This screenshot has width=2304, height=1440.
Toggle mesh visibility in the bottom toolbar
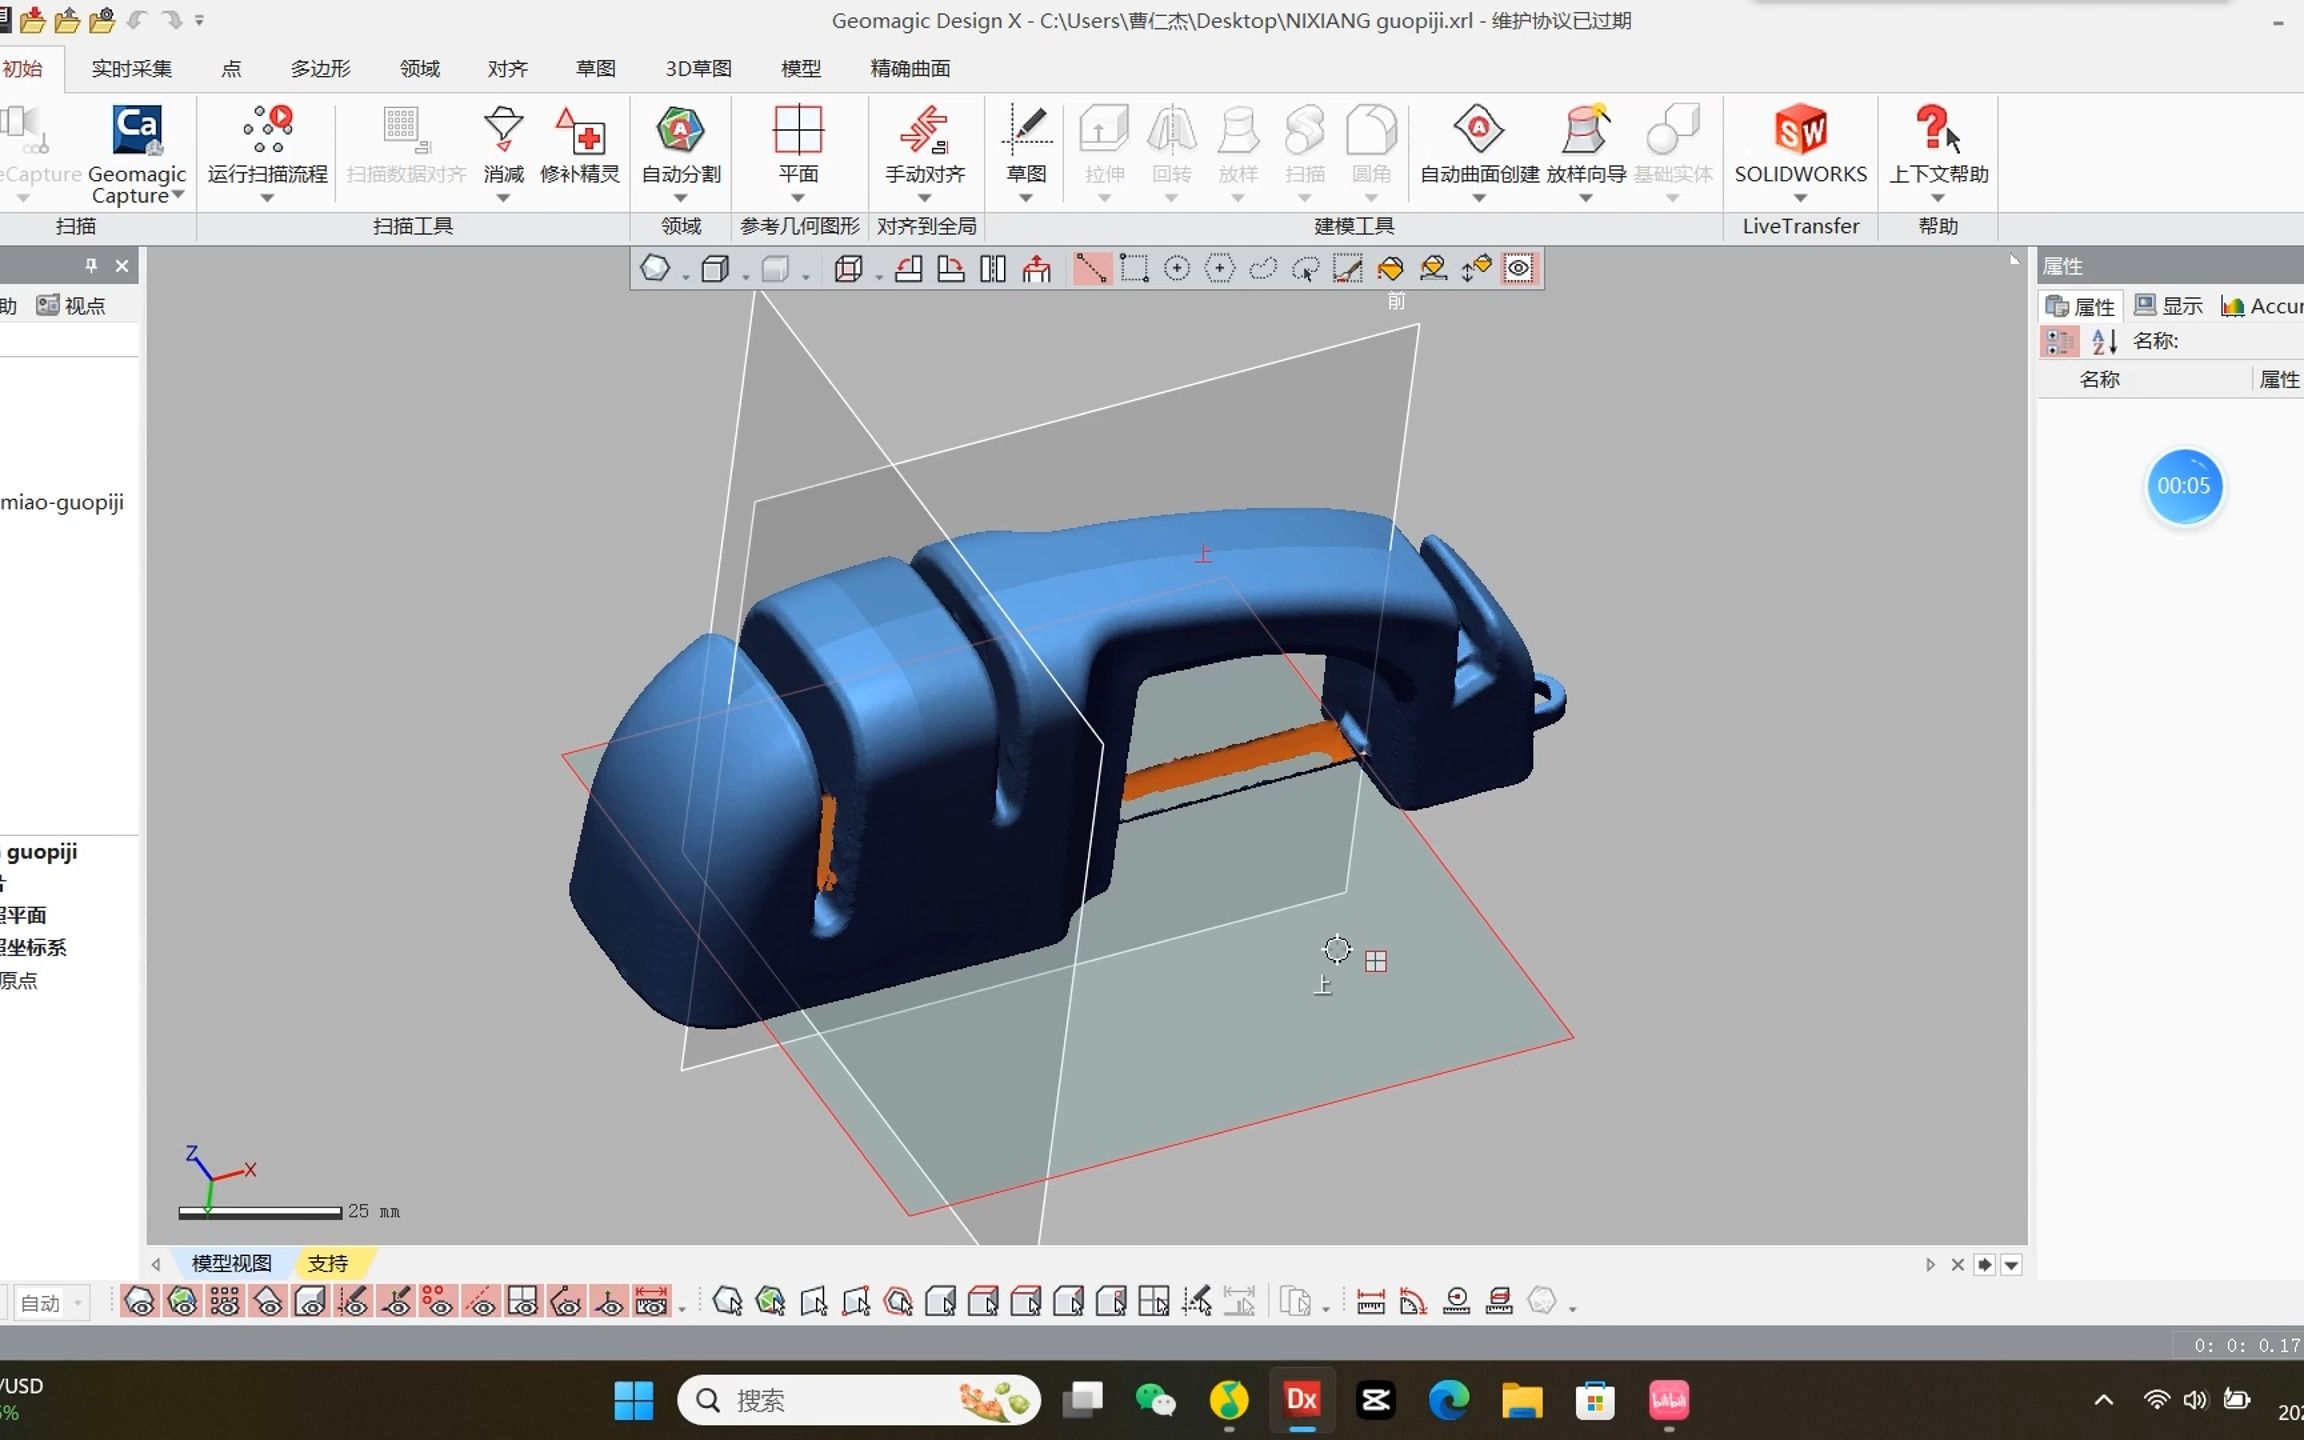[139, 1302]
